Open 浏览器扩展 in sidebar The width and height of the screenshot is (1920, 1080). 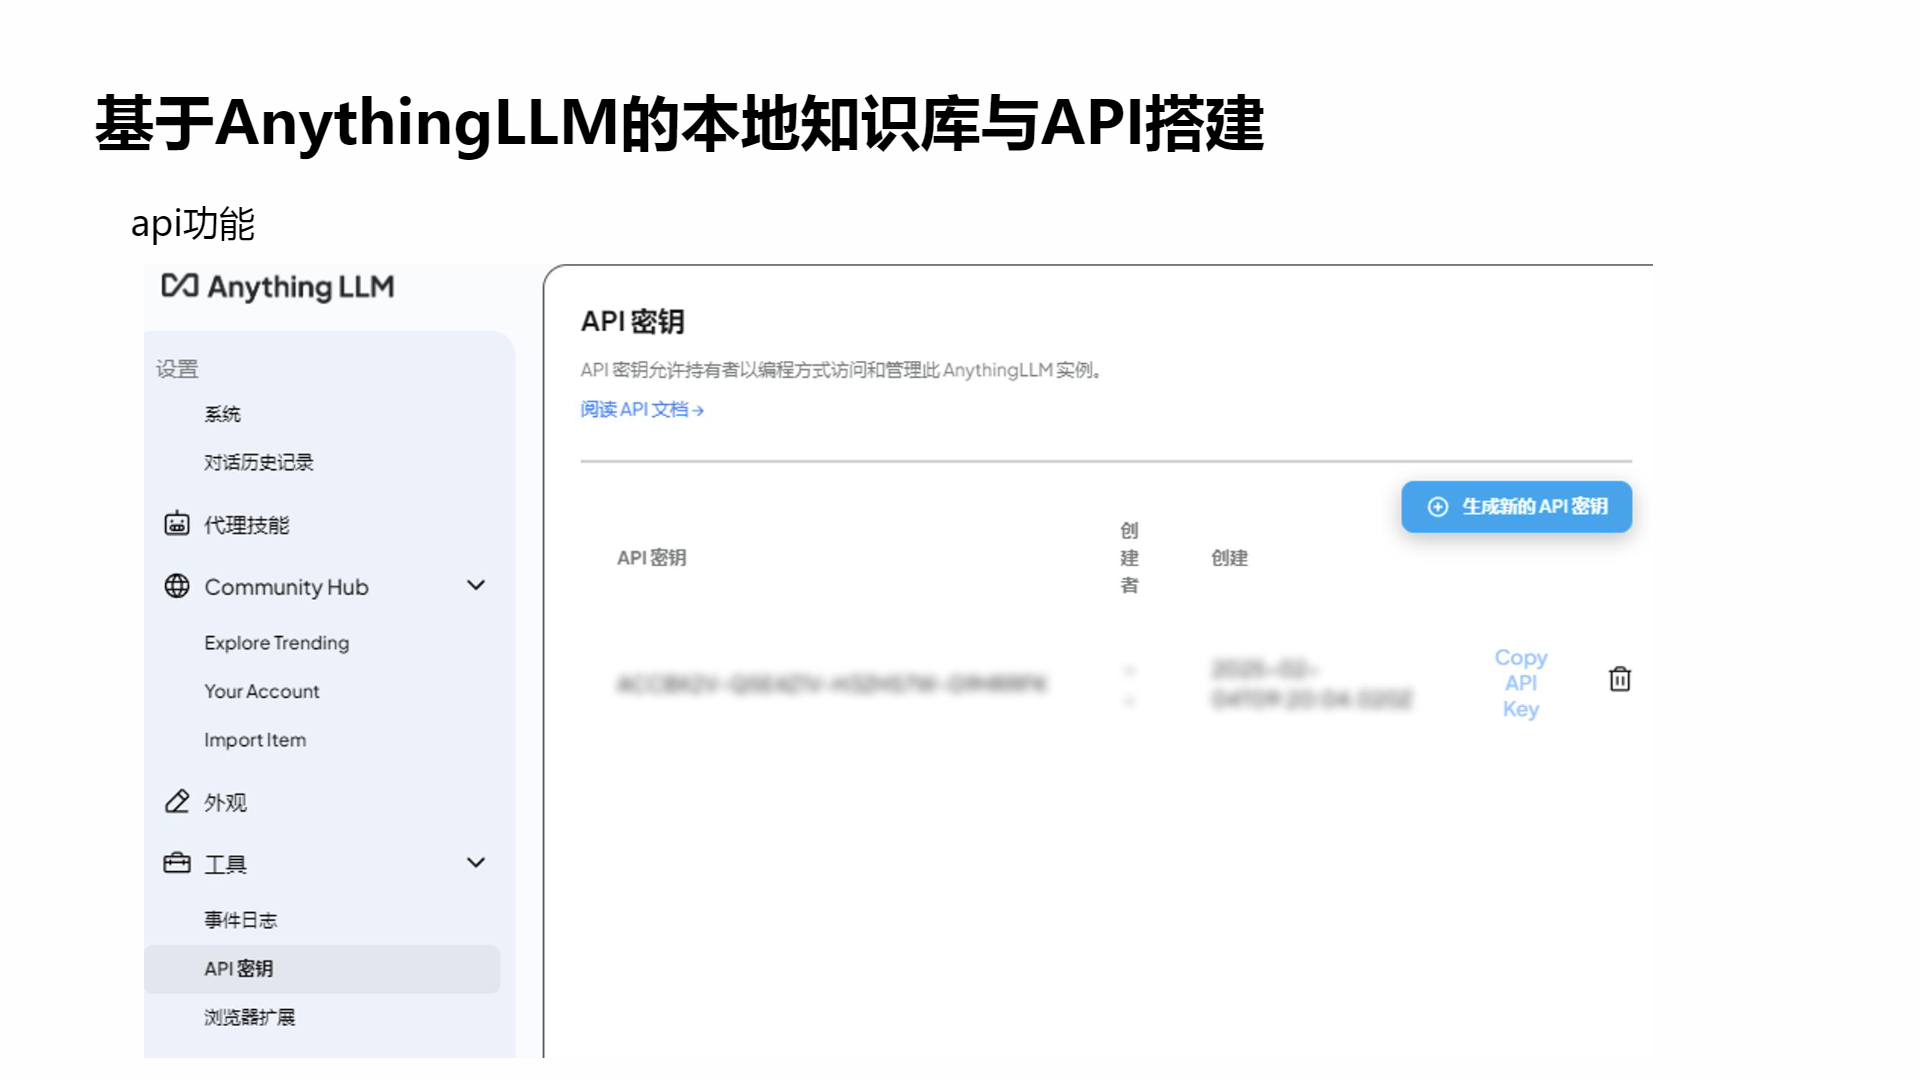coord(250,1017)
